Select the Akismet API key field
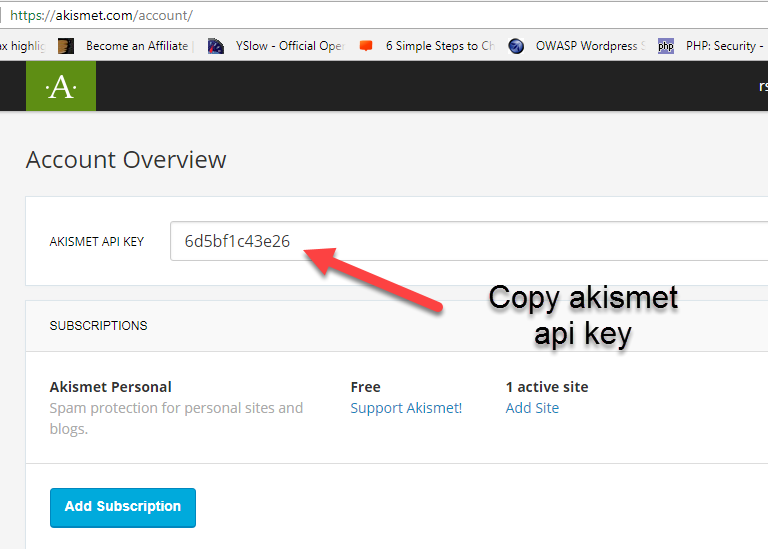768x549 pixels. tap(469, 241)
